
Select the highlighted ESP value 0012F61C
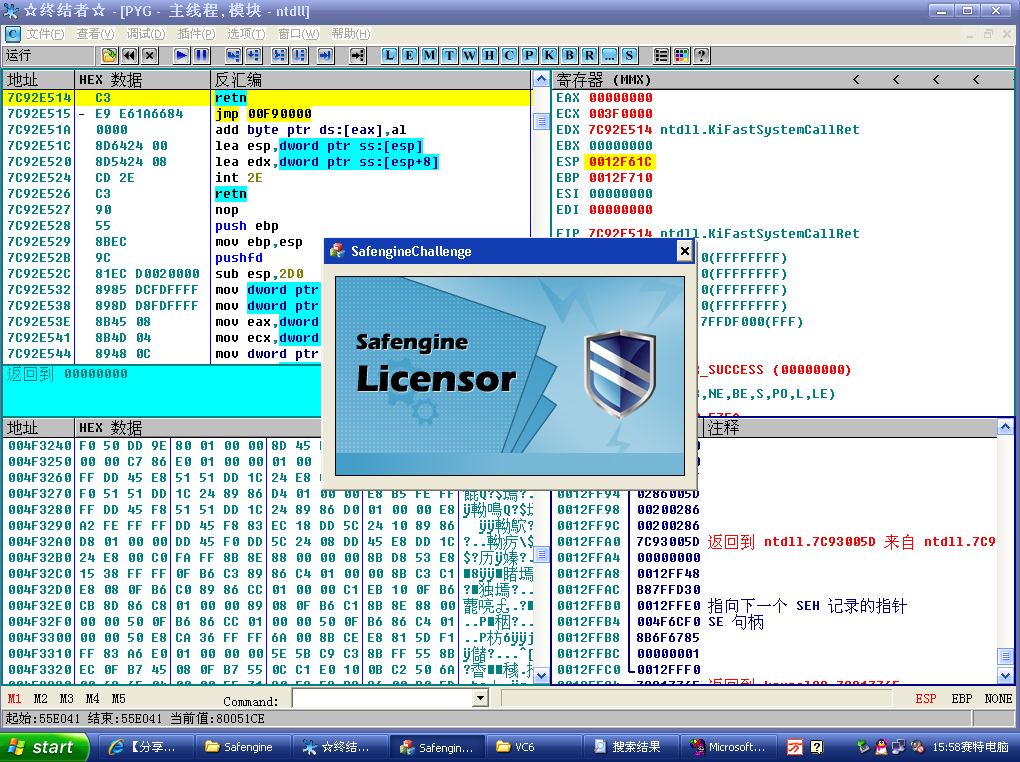click(x=621, y=161)
